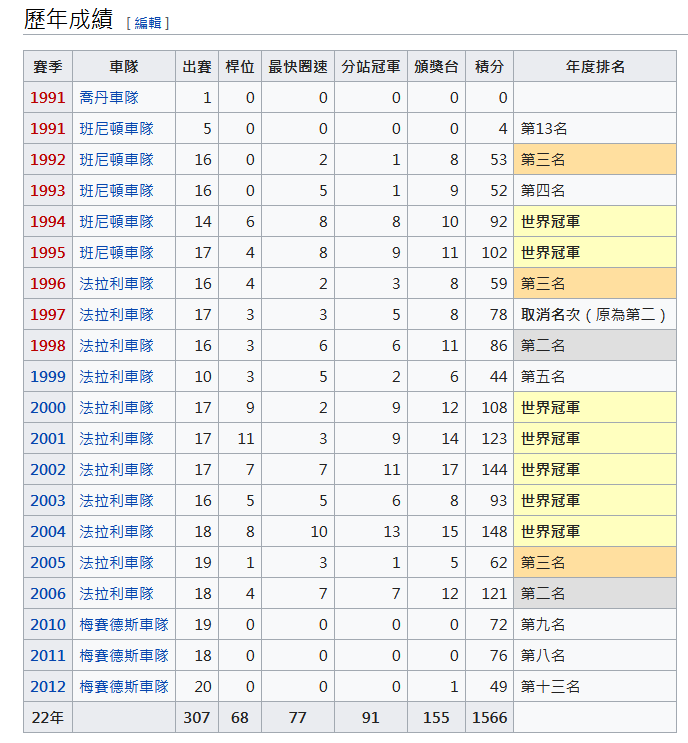
Task: Open the 1998 season link
Action: coord(48,345)
